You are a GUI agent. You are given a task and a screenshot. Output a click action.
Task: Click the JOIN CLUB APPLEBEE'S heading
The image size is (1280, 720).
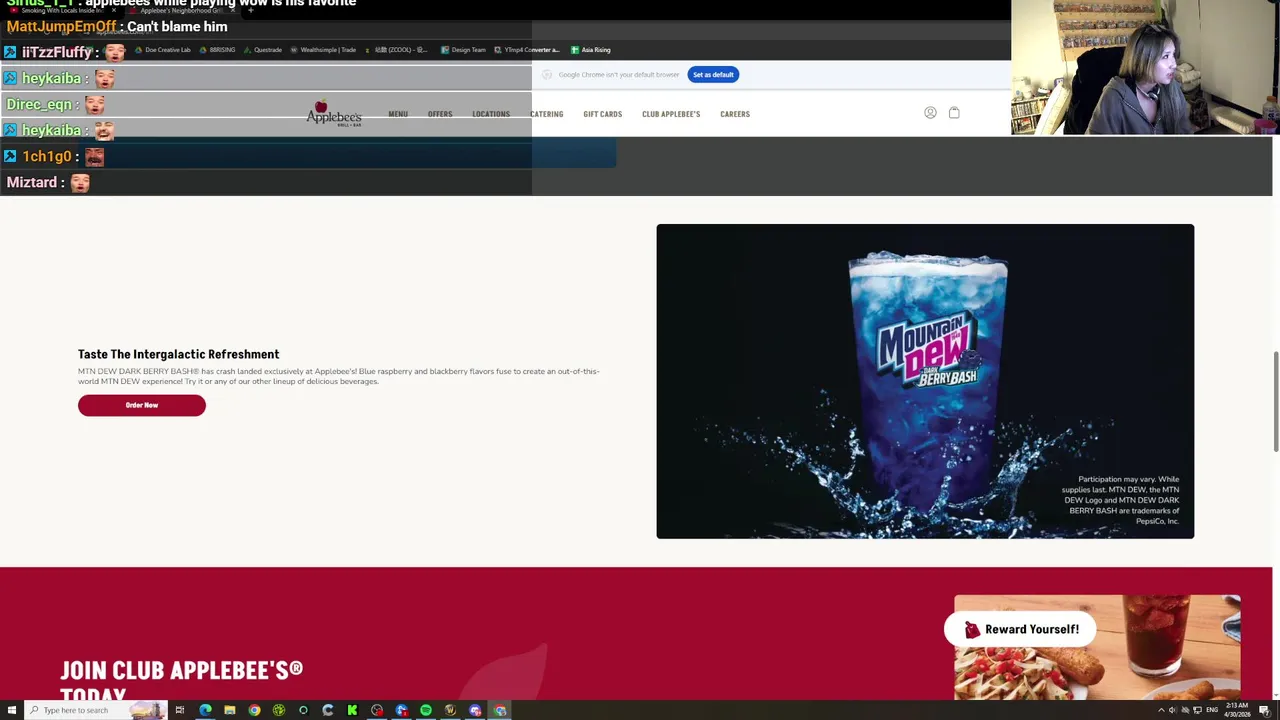pos(181,680)
